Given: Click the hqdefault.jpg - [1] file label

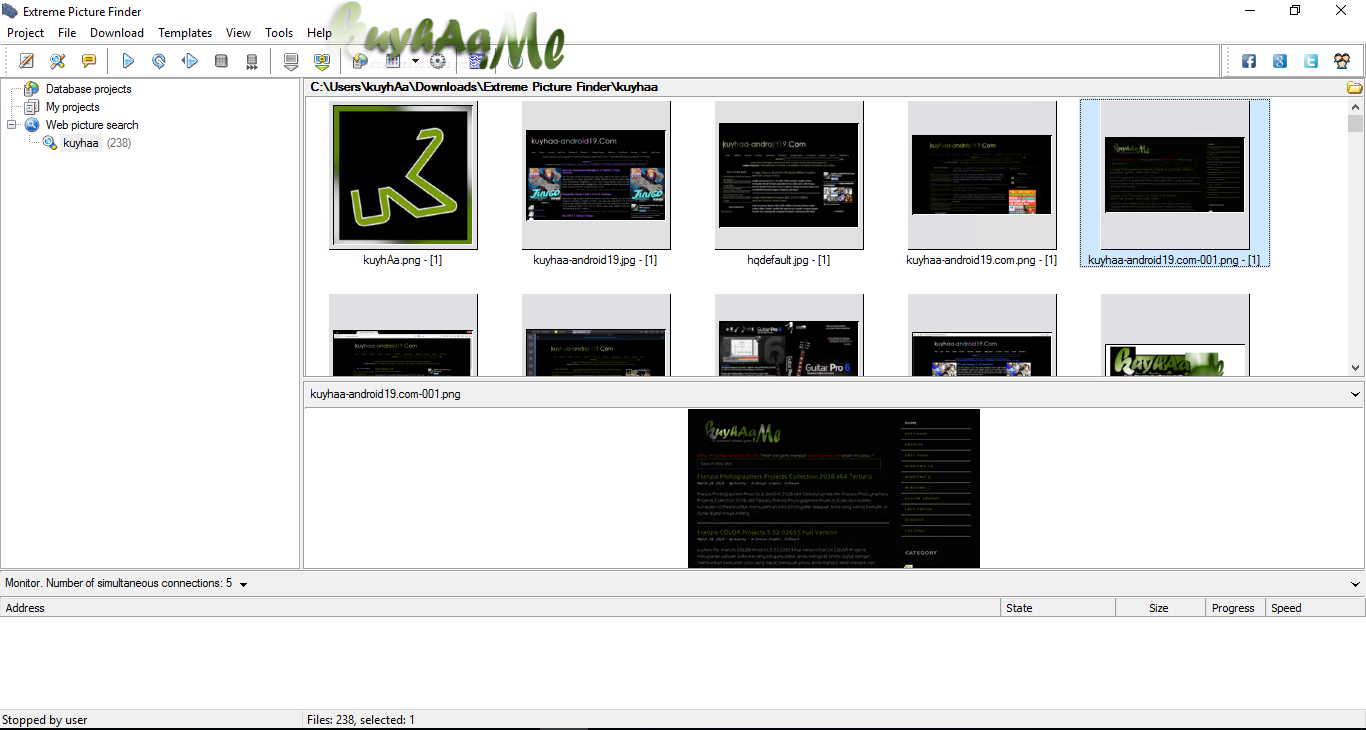Looking at the screenshot, I should click(x=789, y=260).
